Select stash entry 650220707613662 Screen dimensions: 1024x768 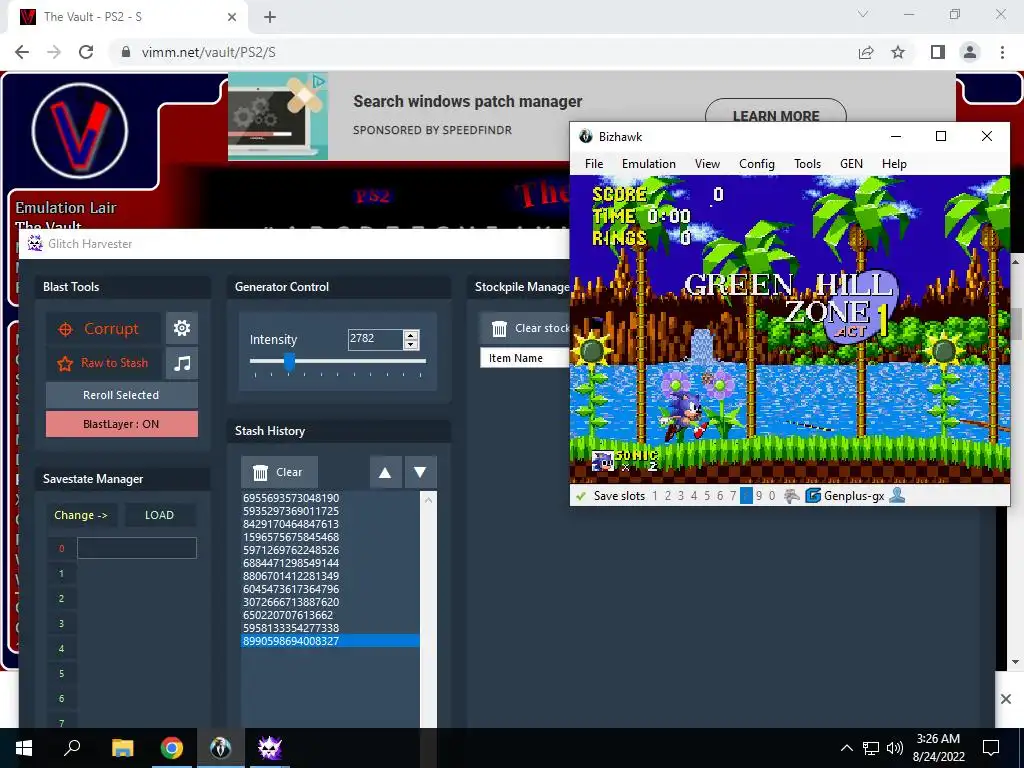tap(330, 615)
